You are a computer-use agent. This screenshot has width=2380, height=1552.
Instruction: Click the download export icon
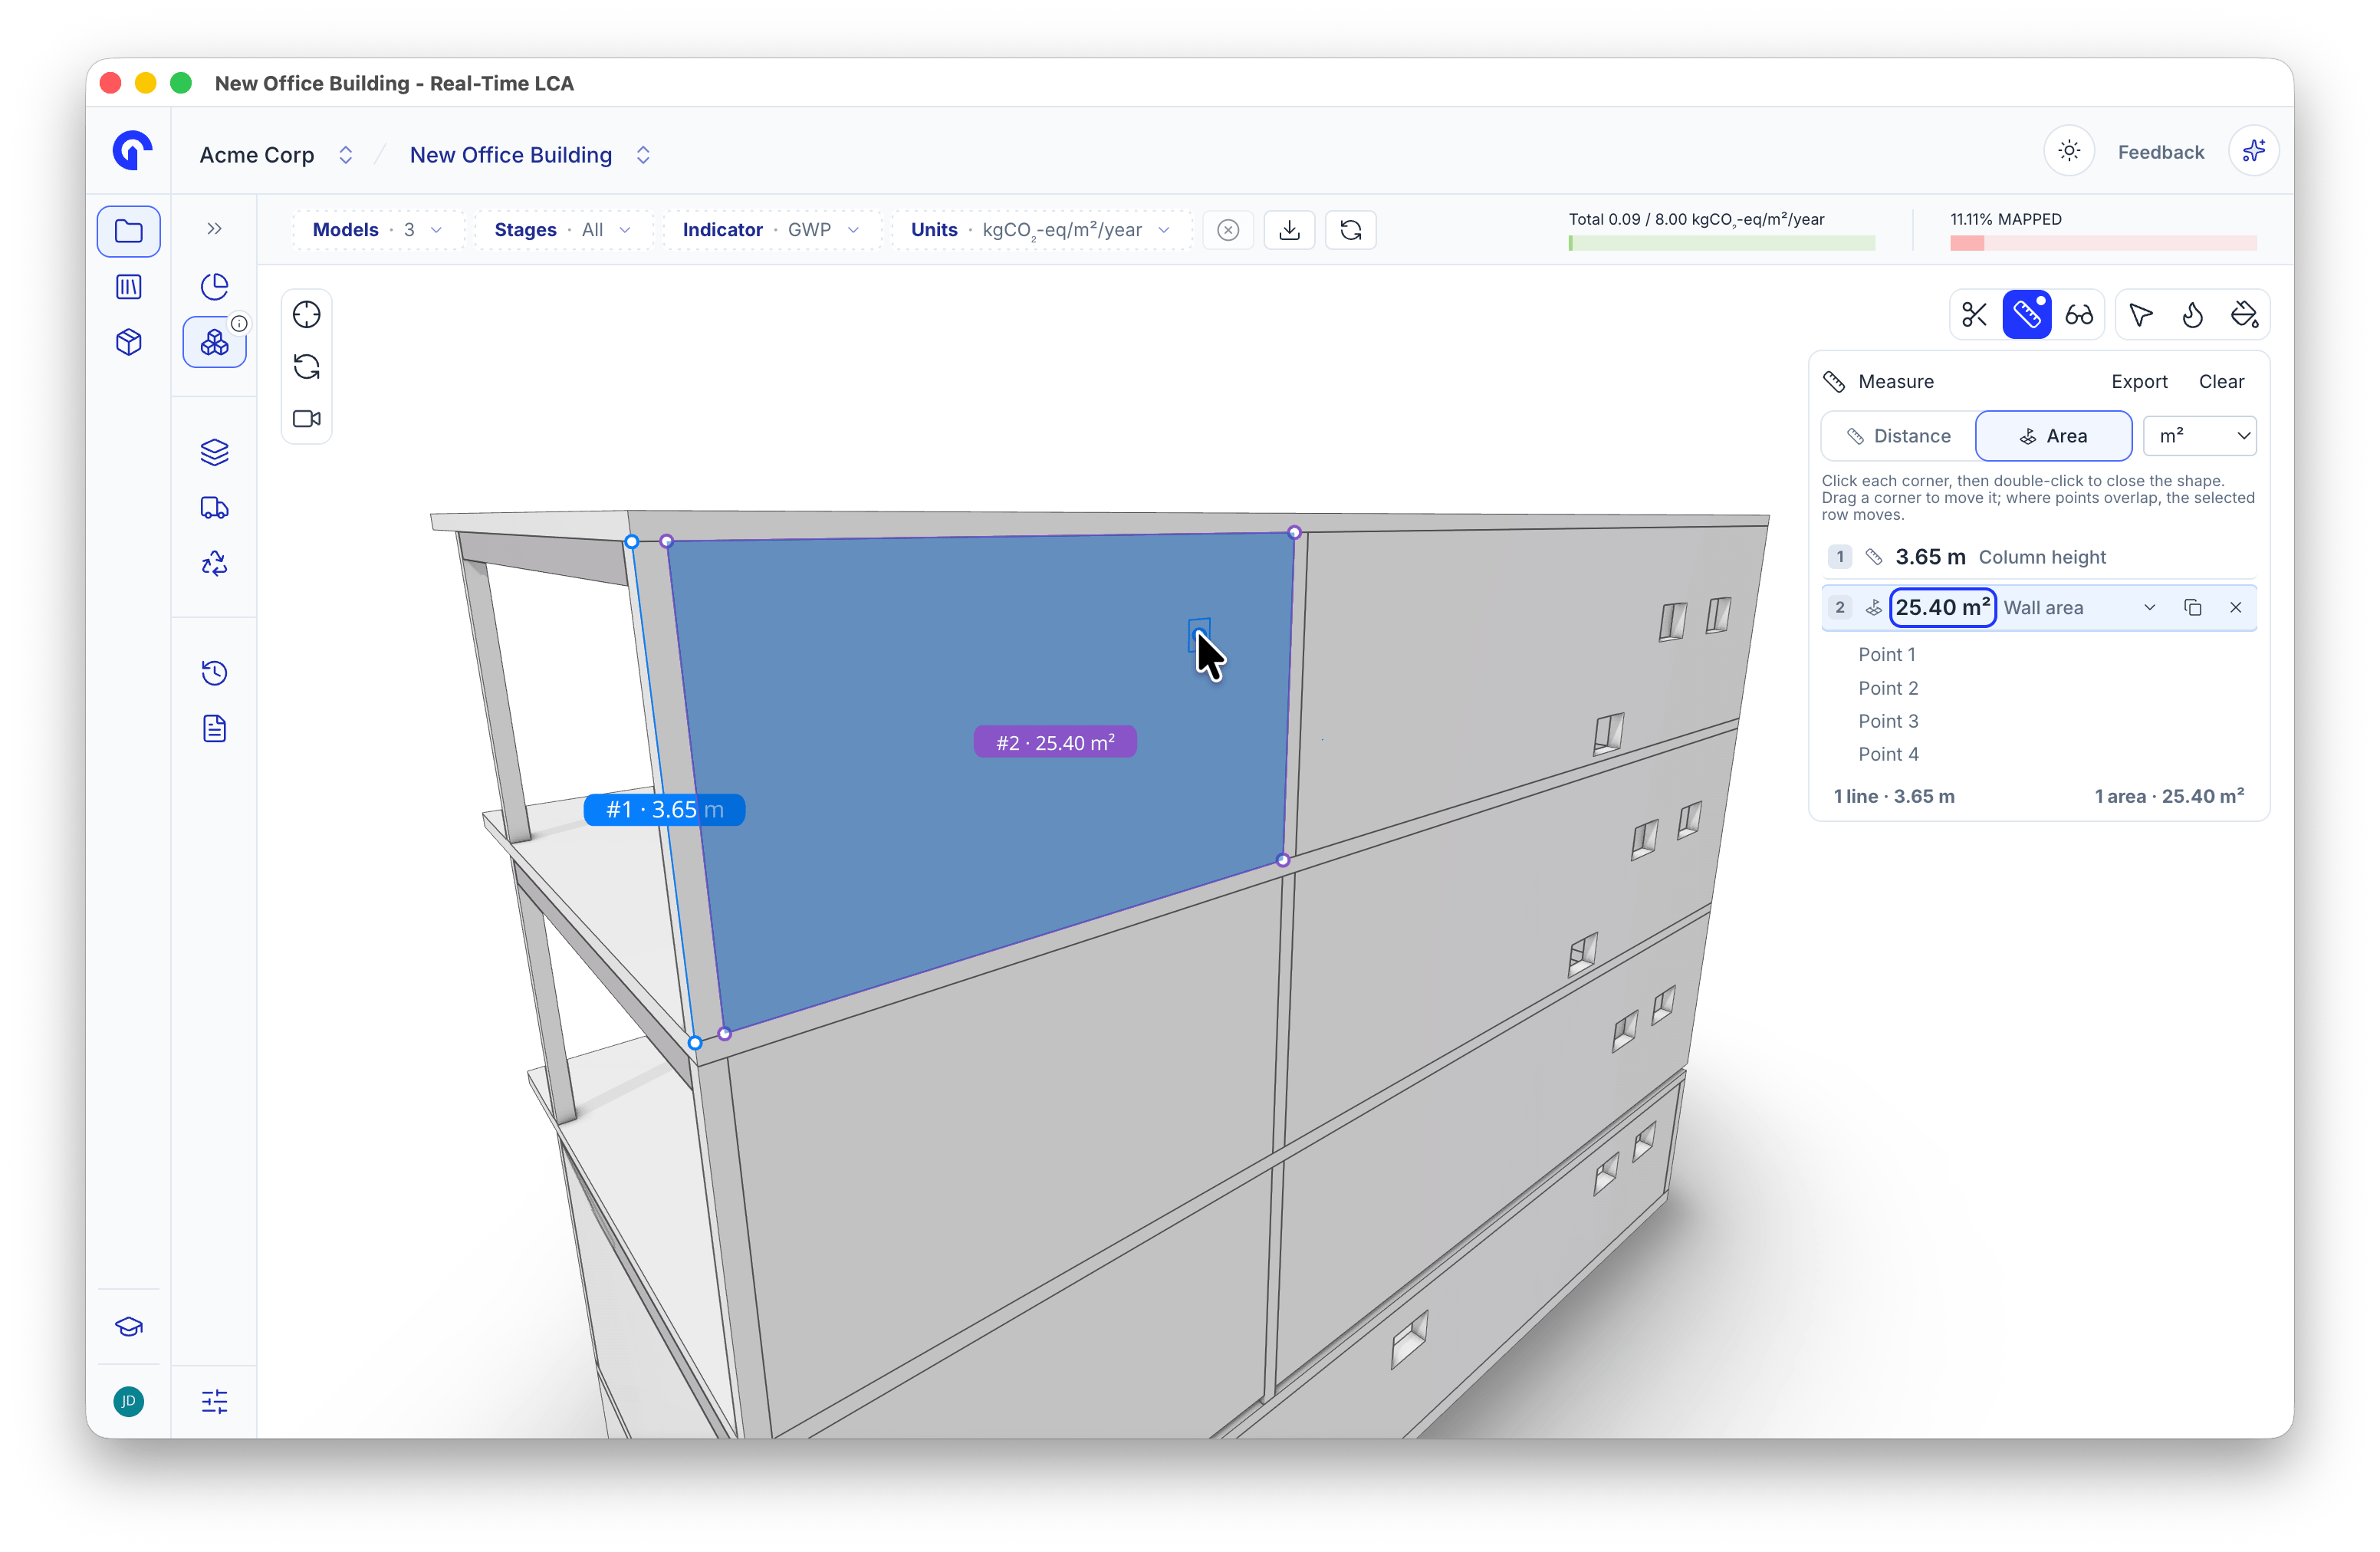1289,230
